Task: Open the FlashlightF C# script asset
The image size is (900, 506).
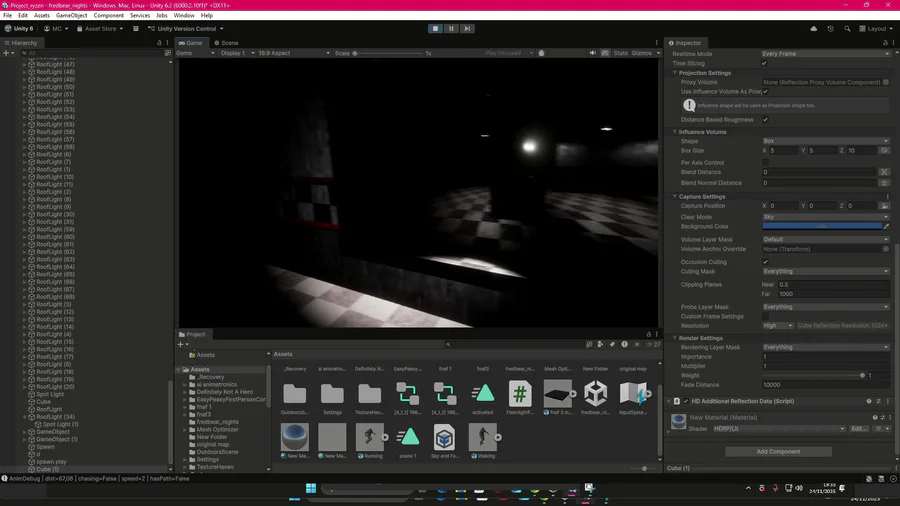Action: tap(519, 393)
